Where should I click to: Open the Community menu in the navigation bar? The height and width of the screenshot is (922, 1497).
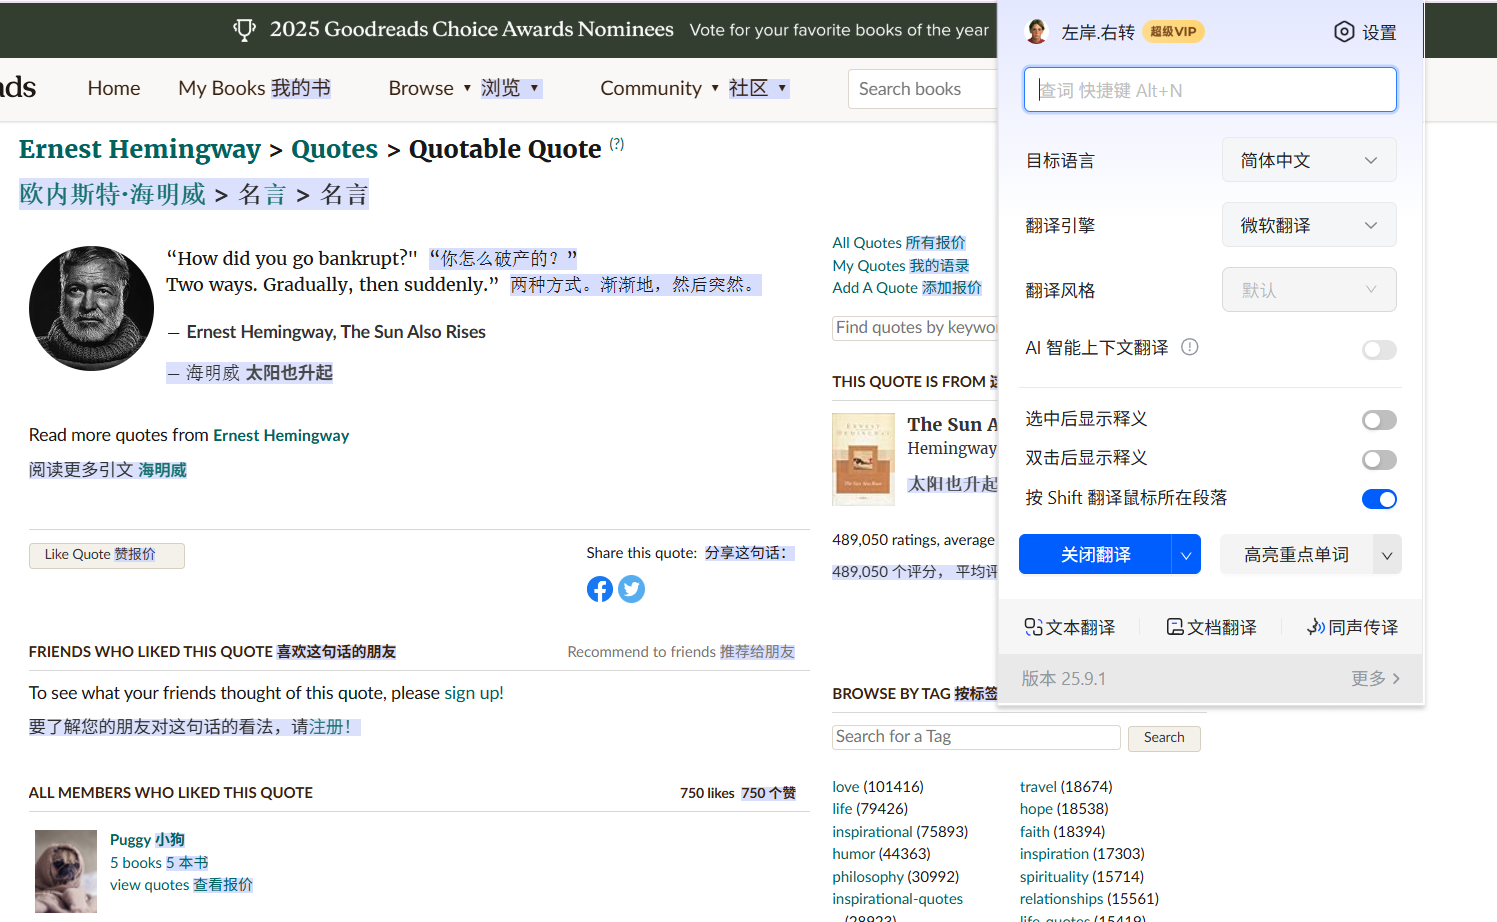(x=659, y=88)
